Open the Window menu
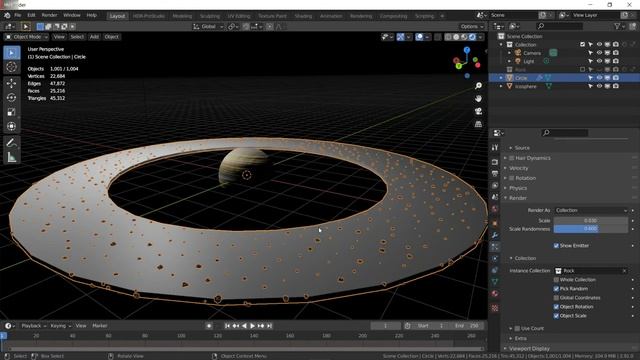Image resolution: width=640 pixels, height=360 pixels. coord(72,15)
